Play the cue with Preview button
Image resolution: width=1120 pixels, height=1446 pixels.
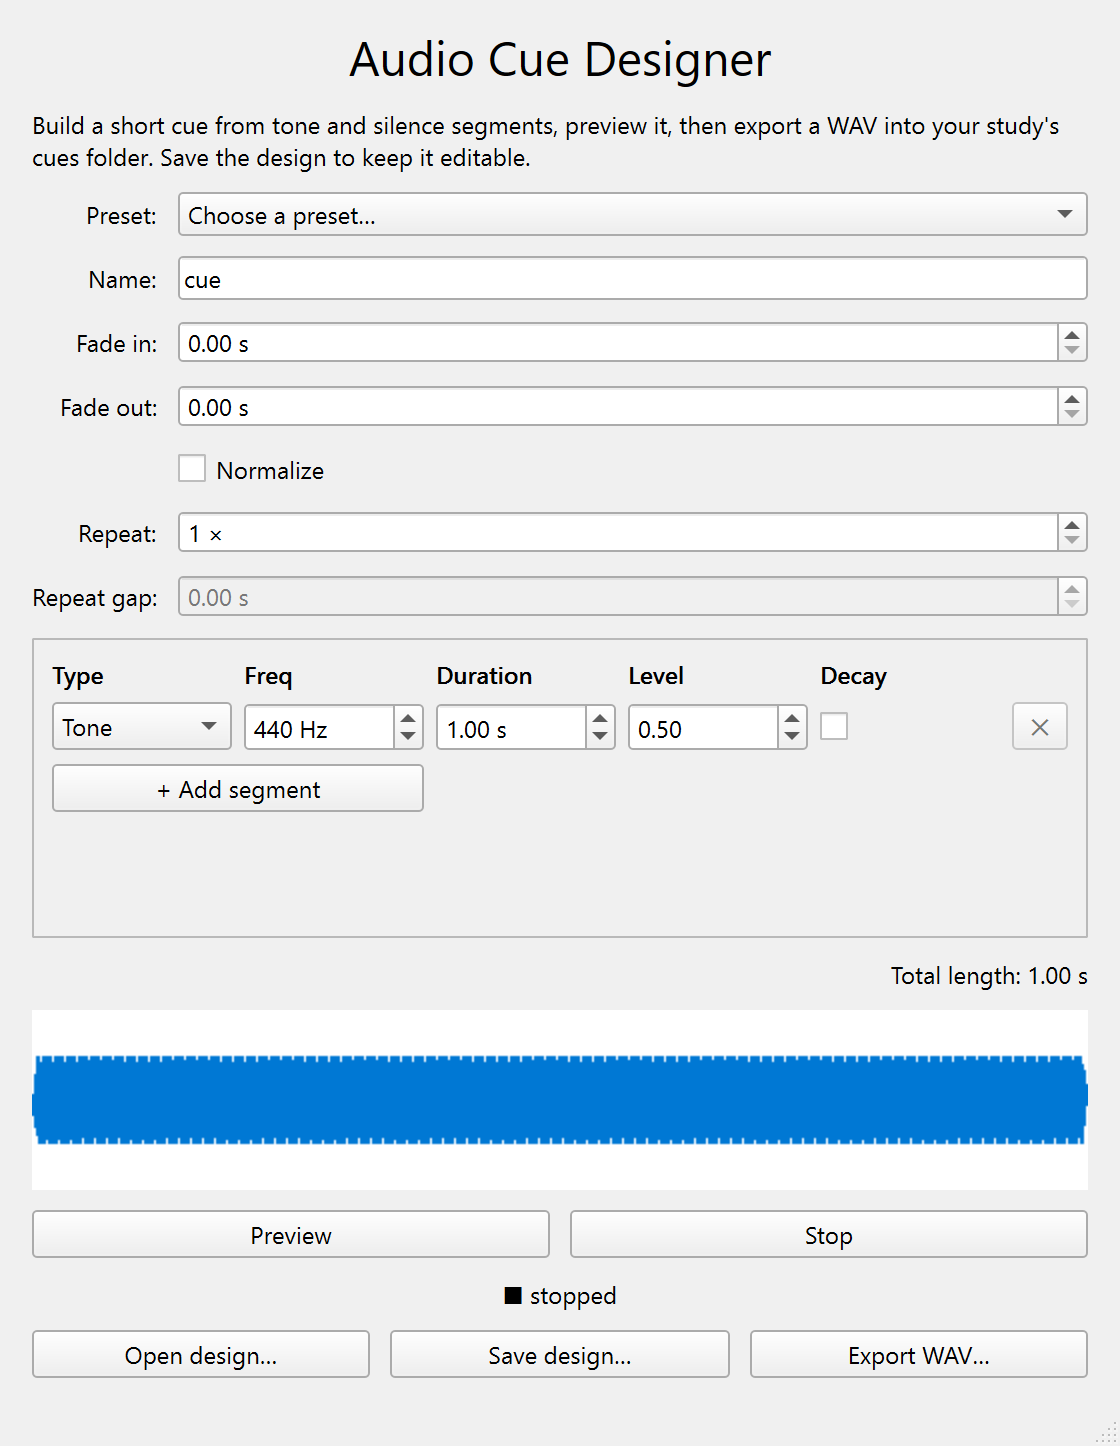pos(291,1234)
